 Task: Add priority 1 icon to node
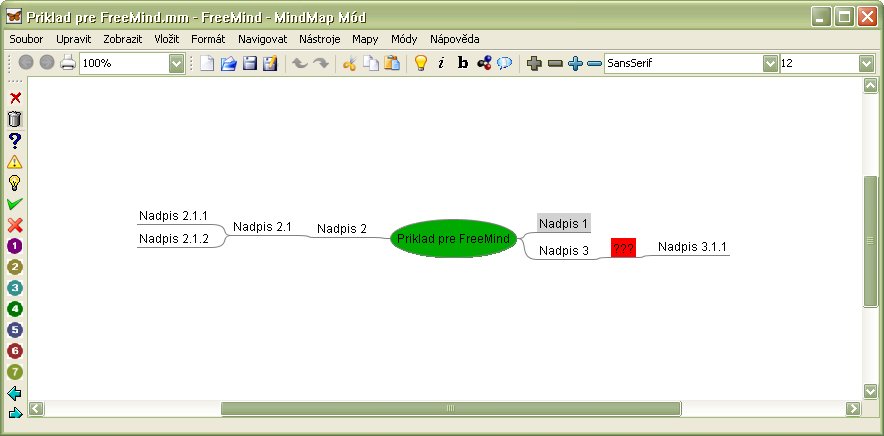(x=15, y=246)
